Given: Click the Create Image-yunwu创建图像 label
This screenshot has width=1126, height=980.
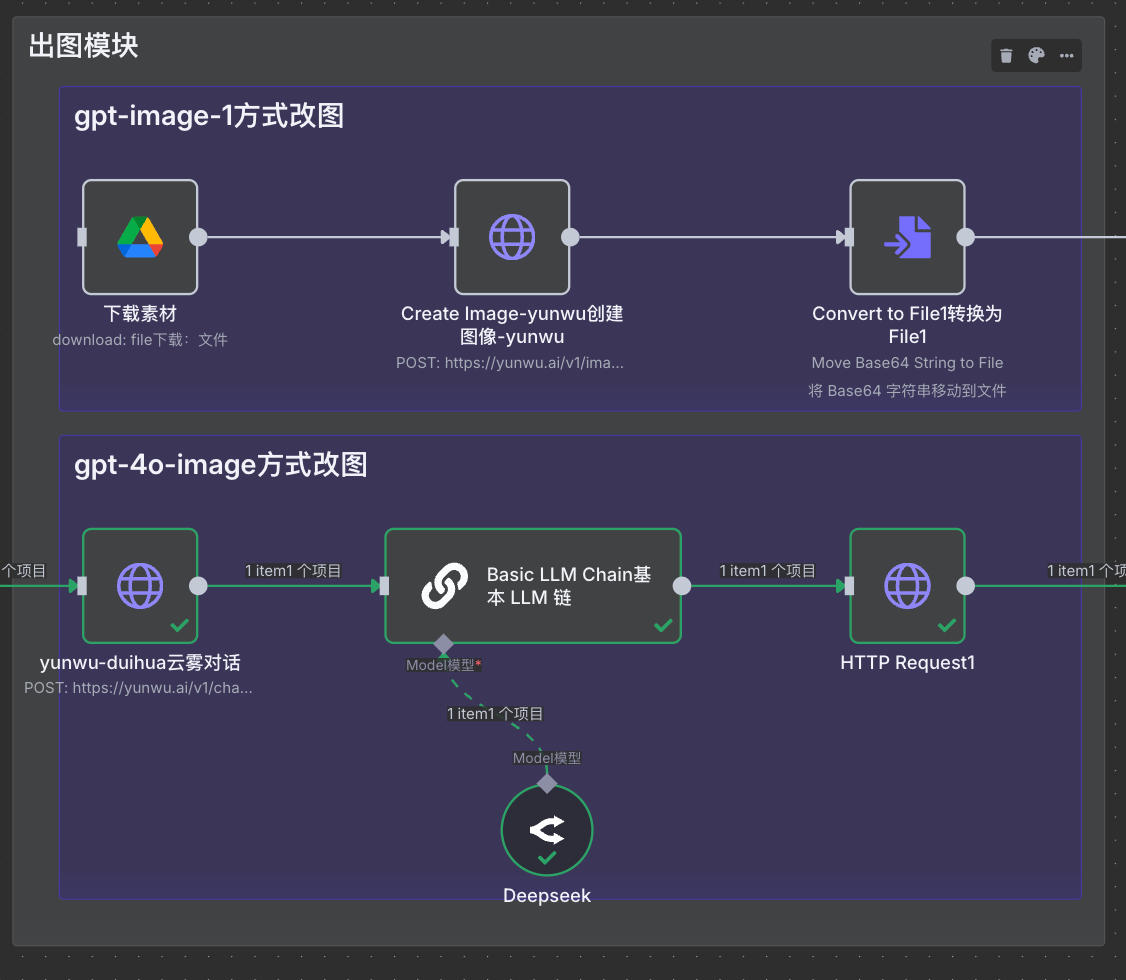Looking at the screenshot, I should pos(512,325).
